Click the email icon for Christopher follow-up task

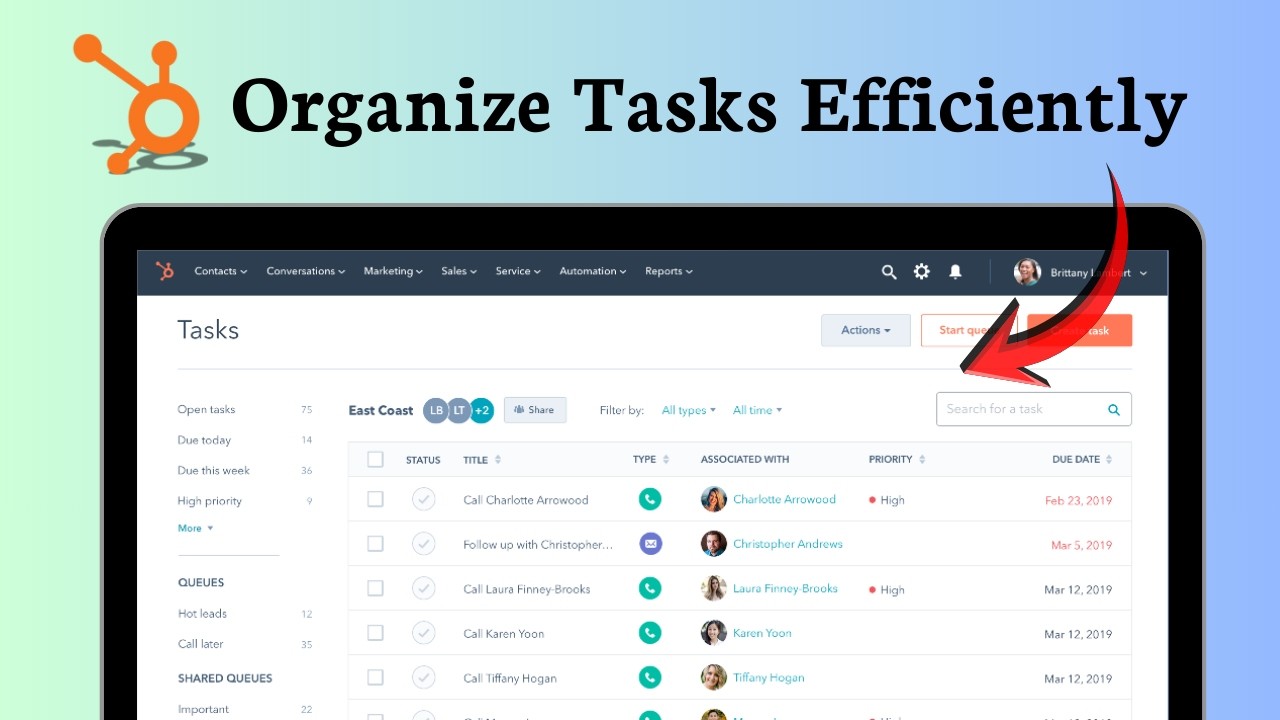pos(651,544)
